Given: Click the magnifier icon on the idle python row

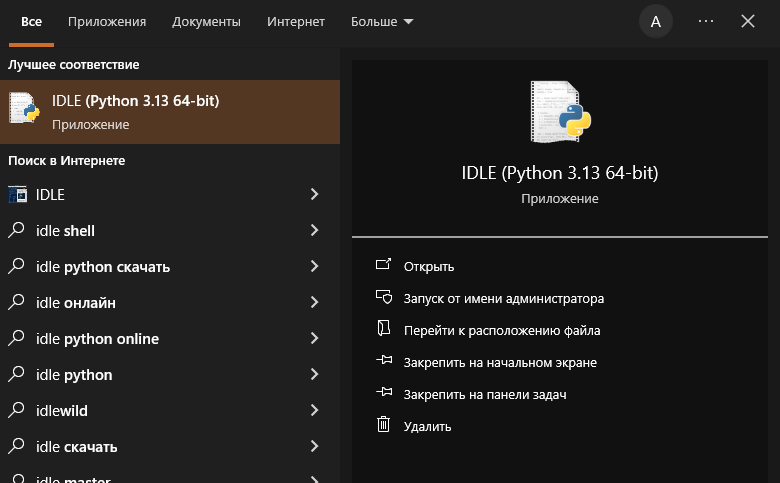Looking at the screenshot, I should pos(16,374).
